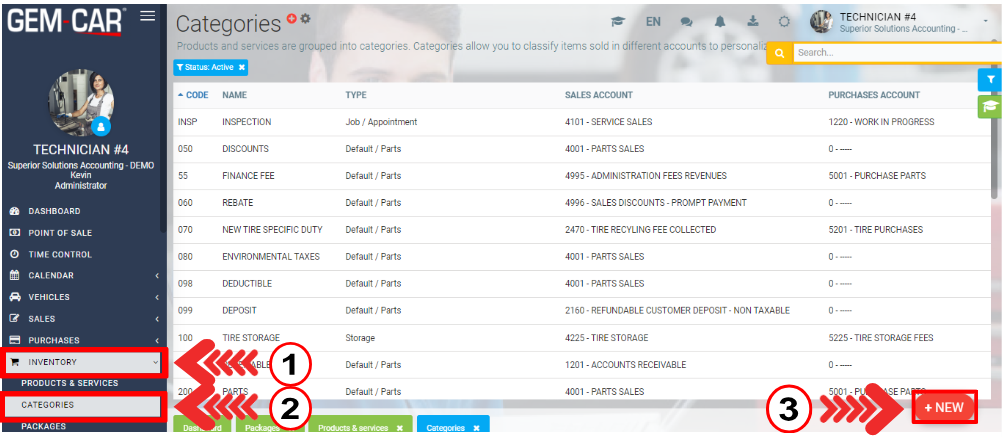Image resolution: width=1002 pixels, height=437 pixels.
Task: Open Point of Sale in the sidebar
Action: pos(60,232)
